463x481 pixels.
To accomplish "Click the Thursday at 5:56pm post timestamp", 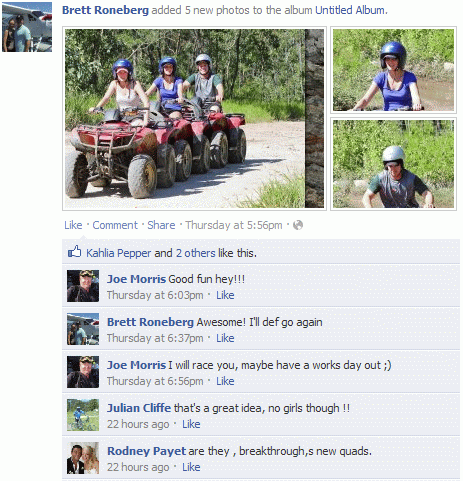I will 234,225.
